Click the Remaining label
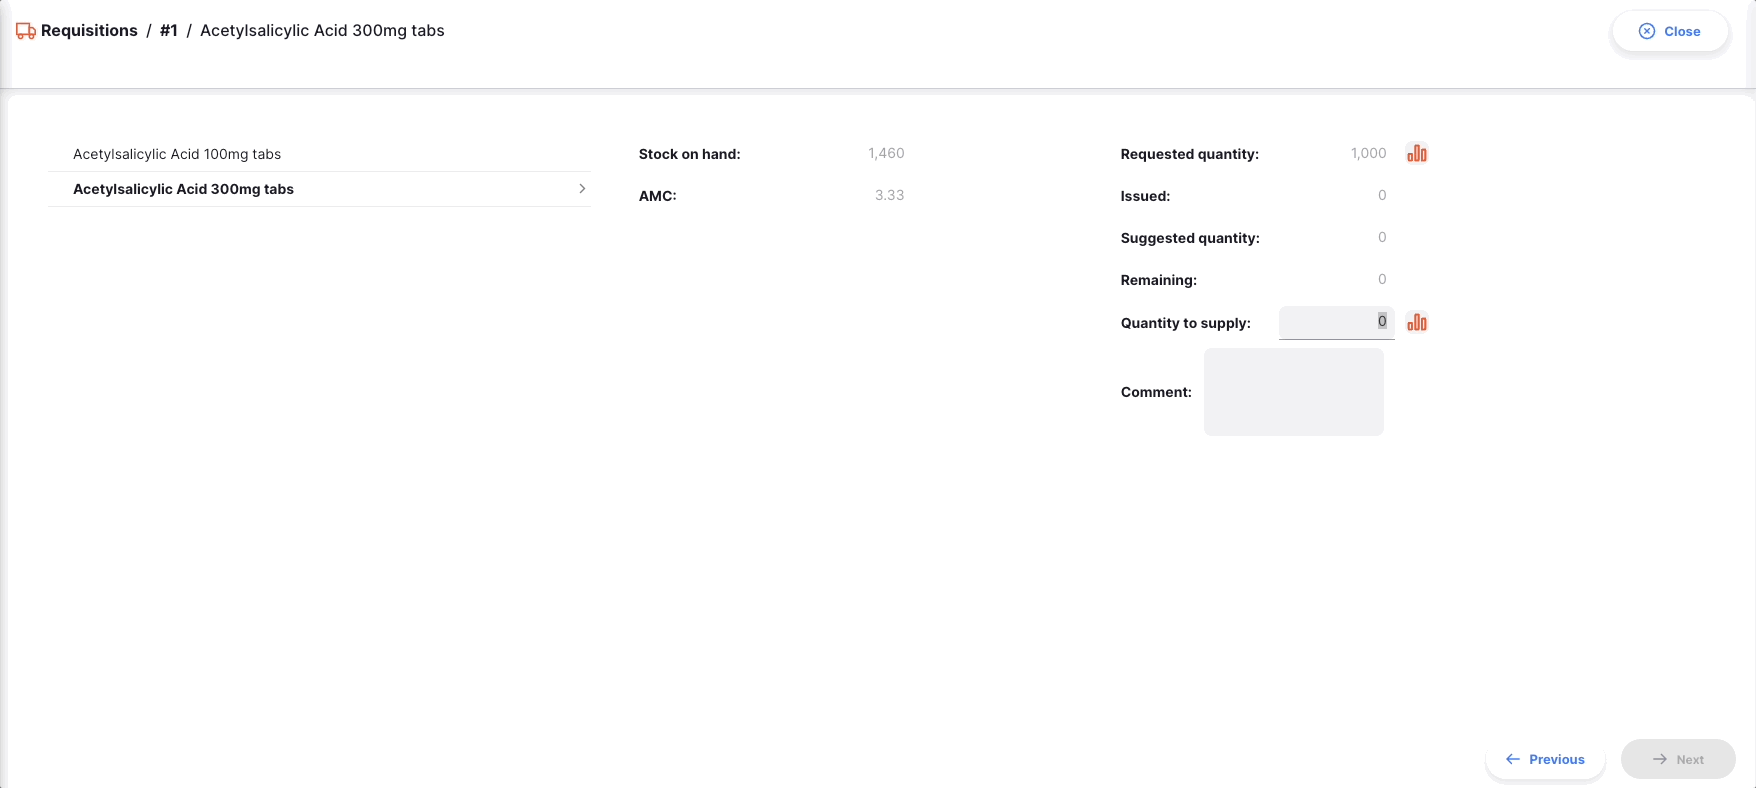The image size is (1756, 788). click(x=1158, y=280)
